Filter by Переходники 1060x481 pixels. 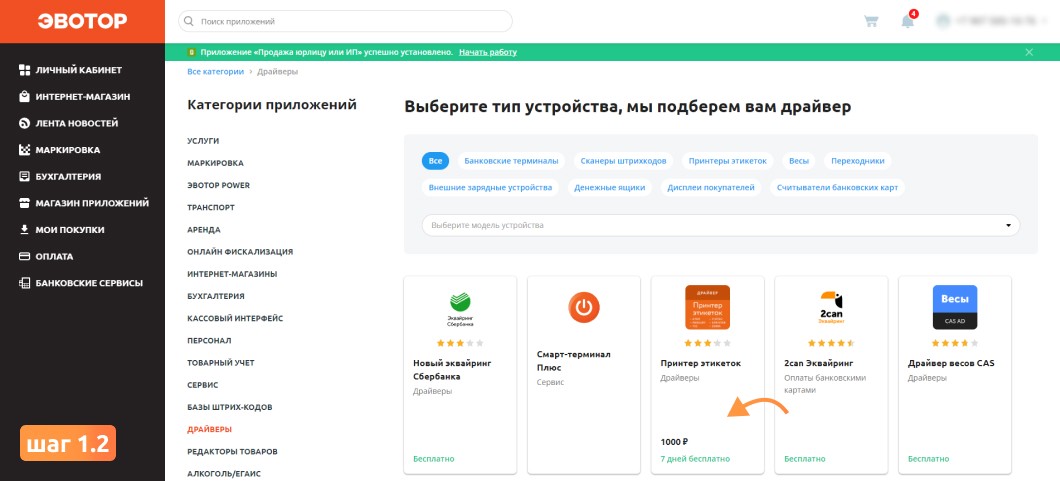point(858,161)
